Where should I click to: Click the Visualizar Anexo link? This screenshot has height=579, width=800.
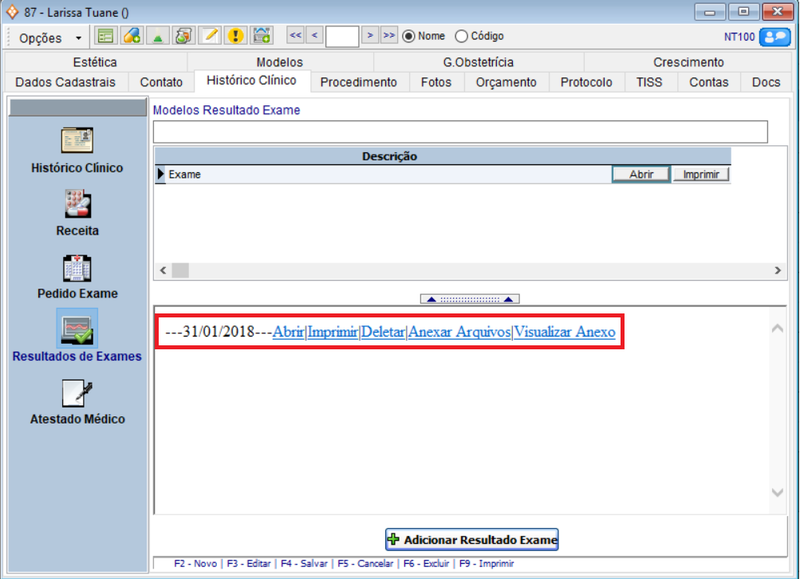pyautogui.click(x=564, y=332)
